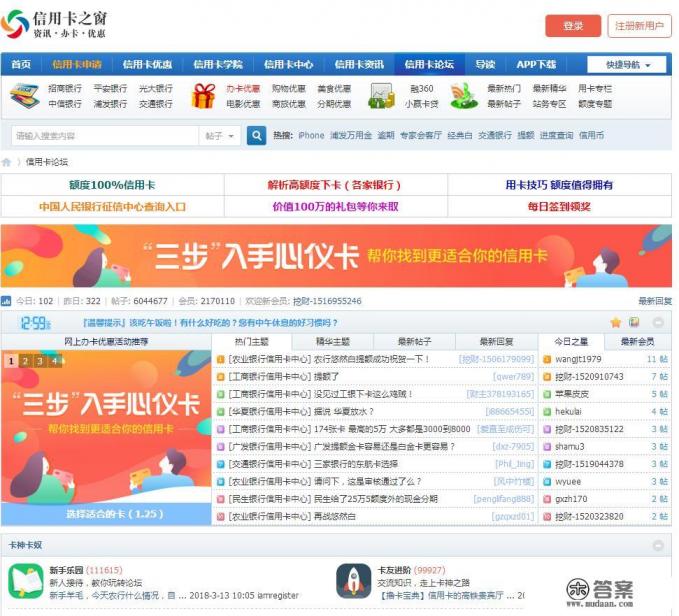Switch to the 最新帖子 tab

pos(414,342)
